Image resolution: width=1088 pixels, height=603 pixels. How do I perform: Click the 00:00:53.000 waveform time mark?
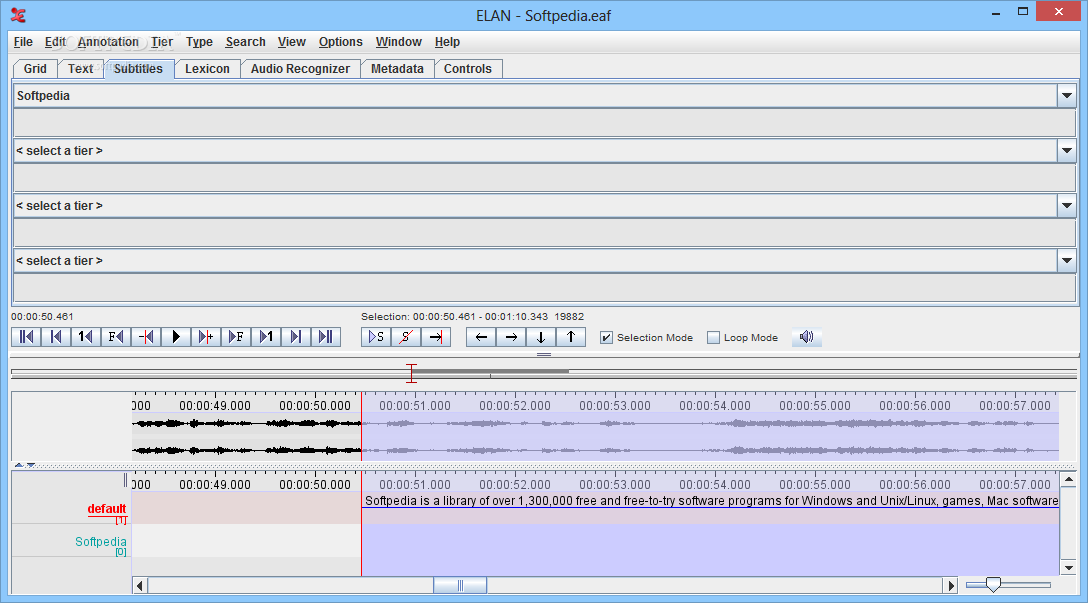[x=615, y=405]
